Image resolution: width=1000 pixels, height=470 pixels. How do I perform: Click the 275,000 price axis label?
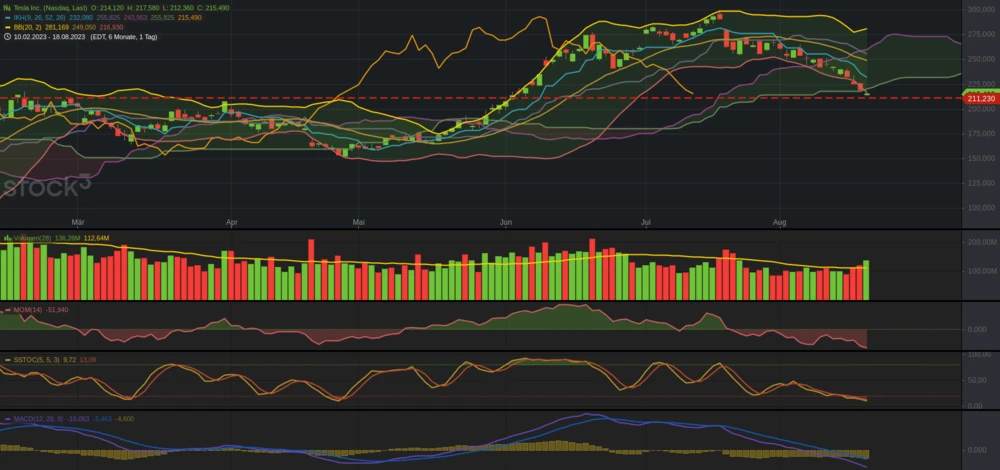[981, 34]
